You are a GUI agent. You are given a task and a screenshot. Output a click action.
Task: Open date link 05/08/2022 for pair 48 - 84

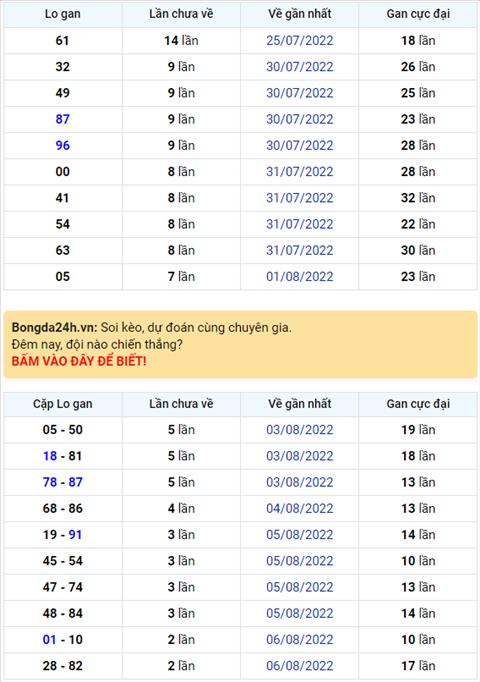300,613
